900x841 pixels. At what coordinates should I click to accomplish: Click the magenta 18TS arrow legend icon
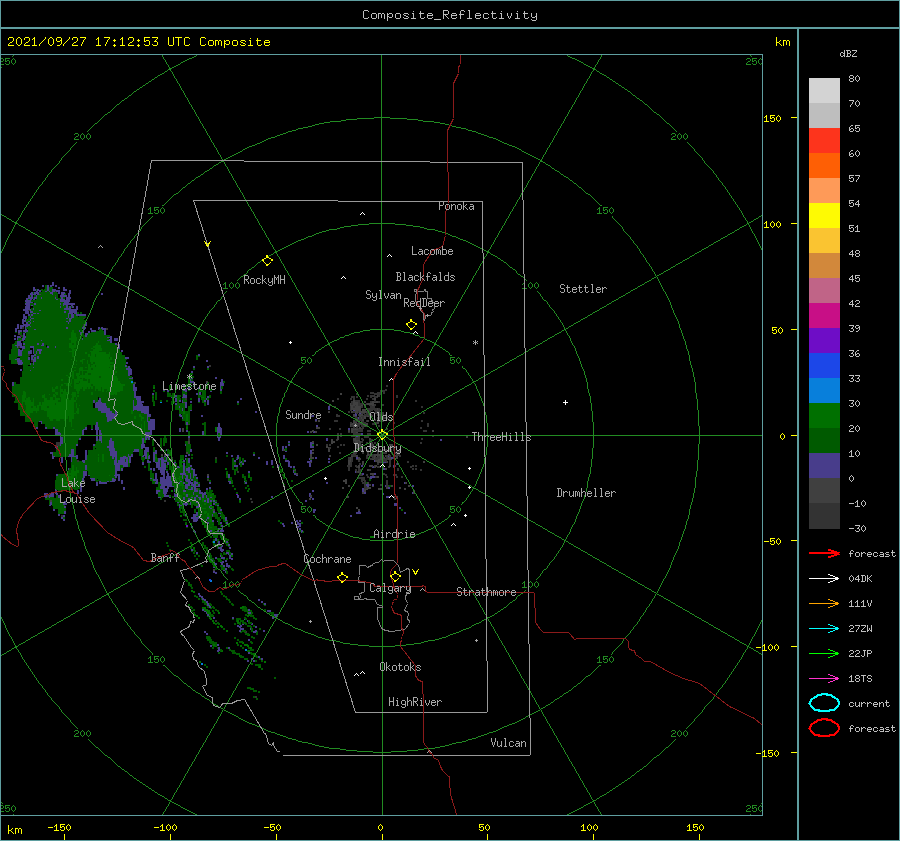point(824,679)
